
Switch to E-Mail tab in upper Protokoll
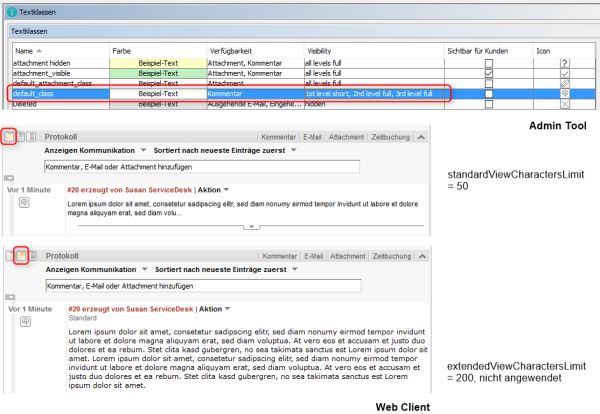pos(313,135)
